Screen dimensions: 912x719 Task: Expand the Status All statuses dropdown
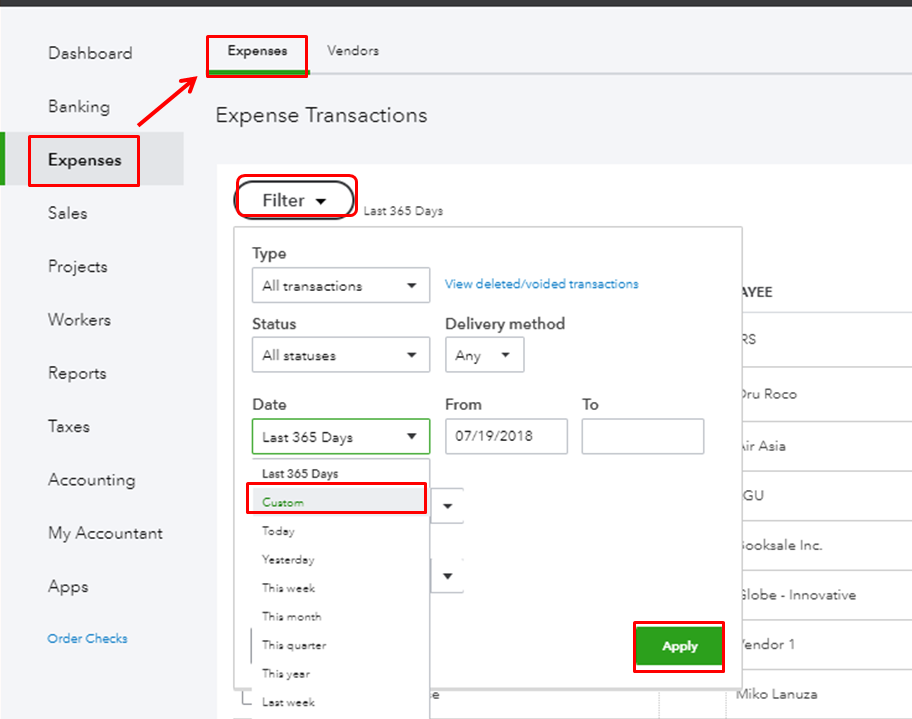point(340,355)
